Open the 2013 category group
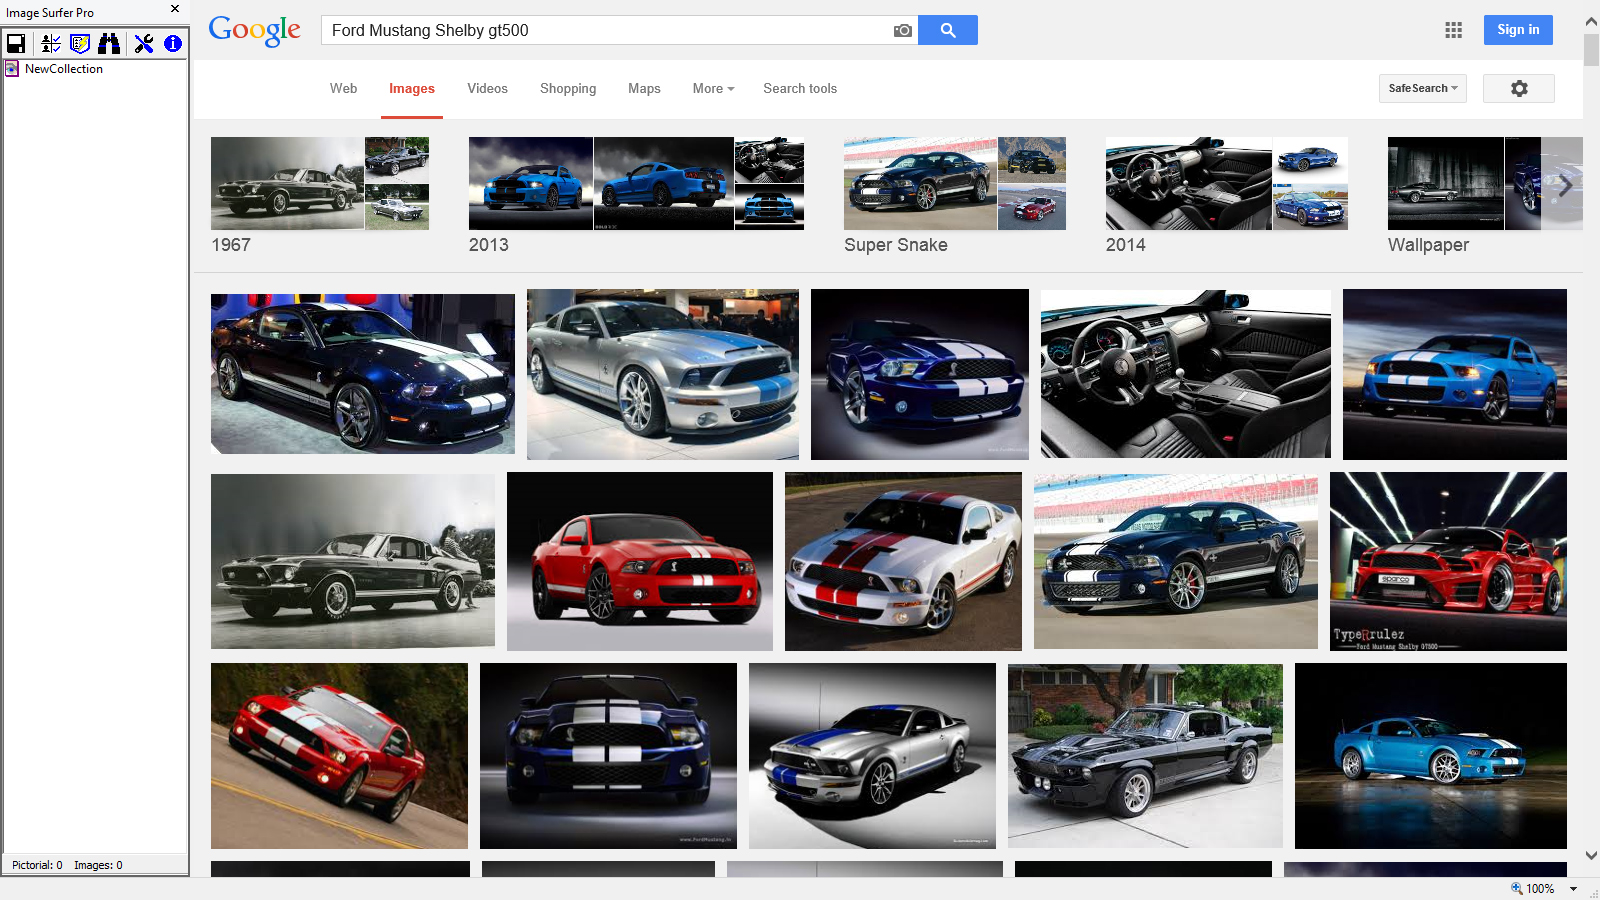Screen dimensions: 1600x900 tap(636, 196)
